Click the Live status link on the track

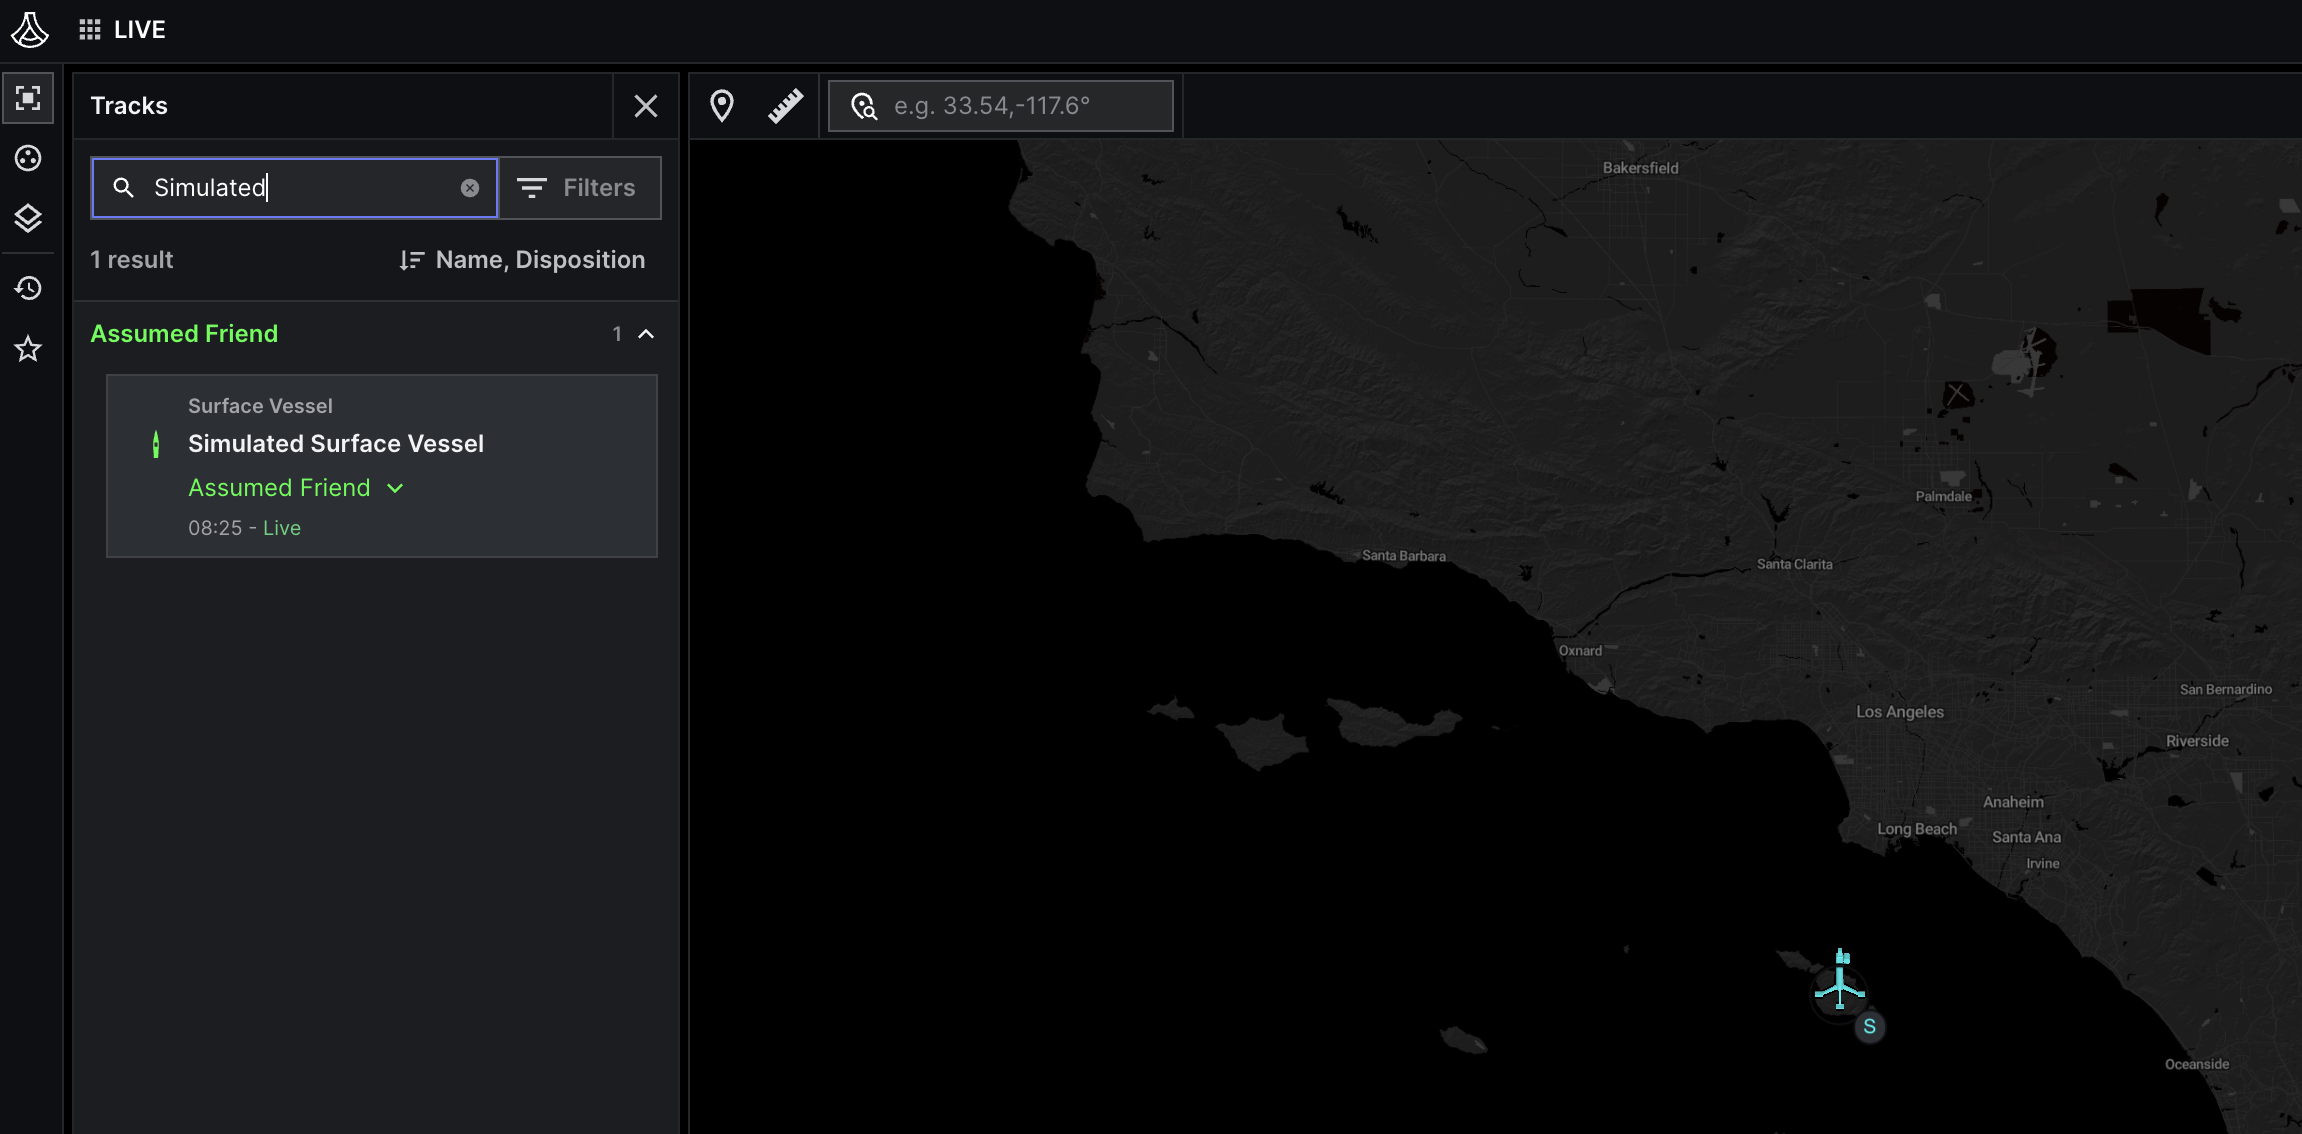click(x=282, y=528)
